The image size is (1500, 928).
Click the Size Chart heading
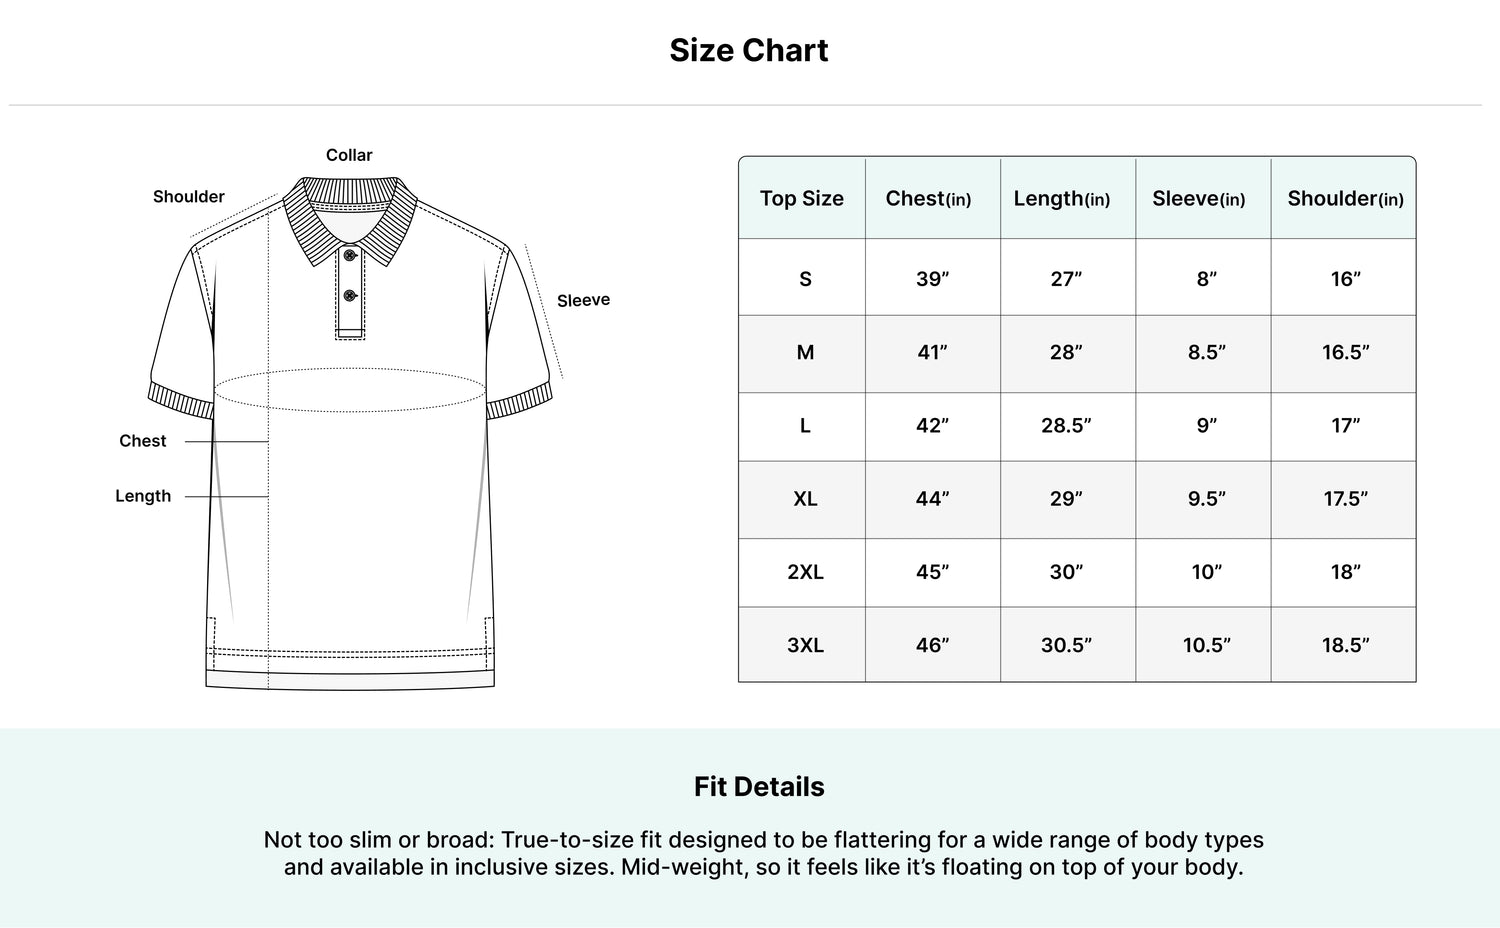pyautogui.click(x=749, y=50)
